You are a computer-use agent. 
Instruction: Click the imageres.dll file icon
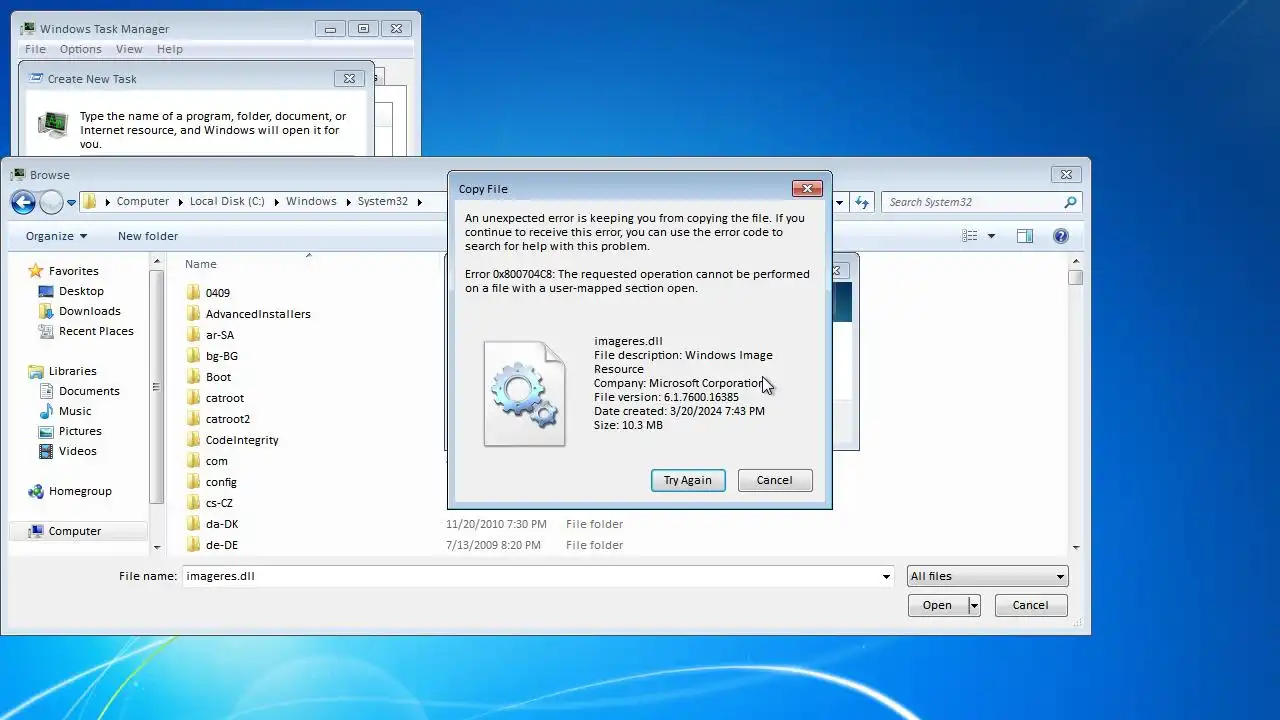(x=525, y=393)
